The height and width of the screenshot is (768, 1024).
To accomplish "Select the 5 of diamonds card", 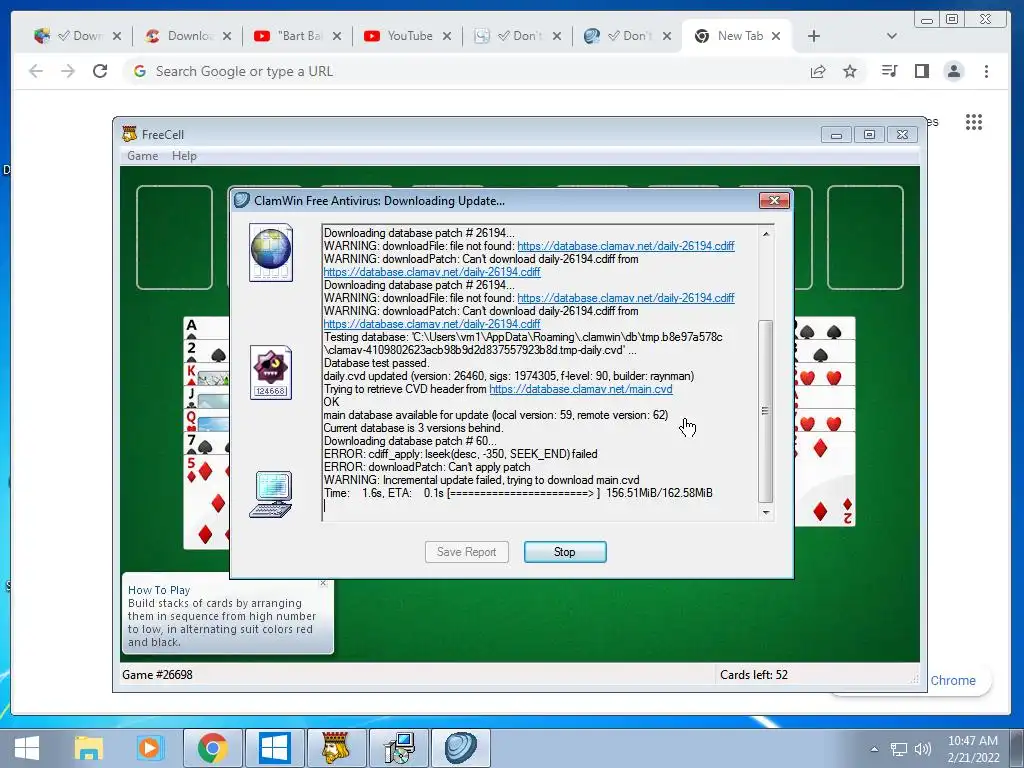I will point(206,501).
